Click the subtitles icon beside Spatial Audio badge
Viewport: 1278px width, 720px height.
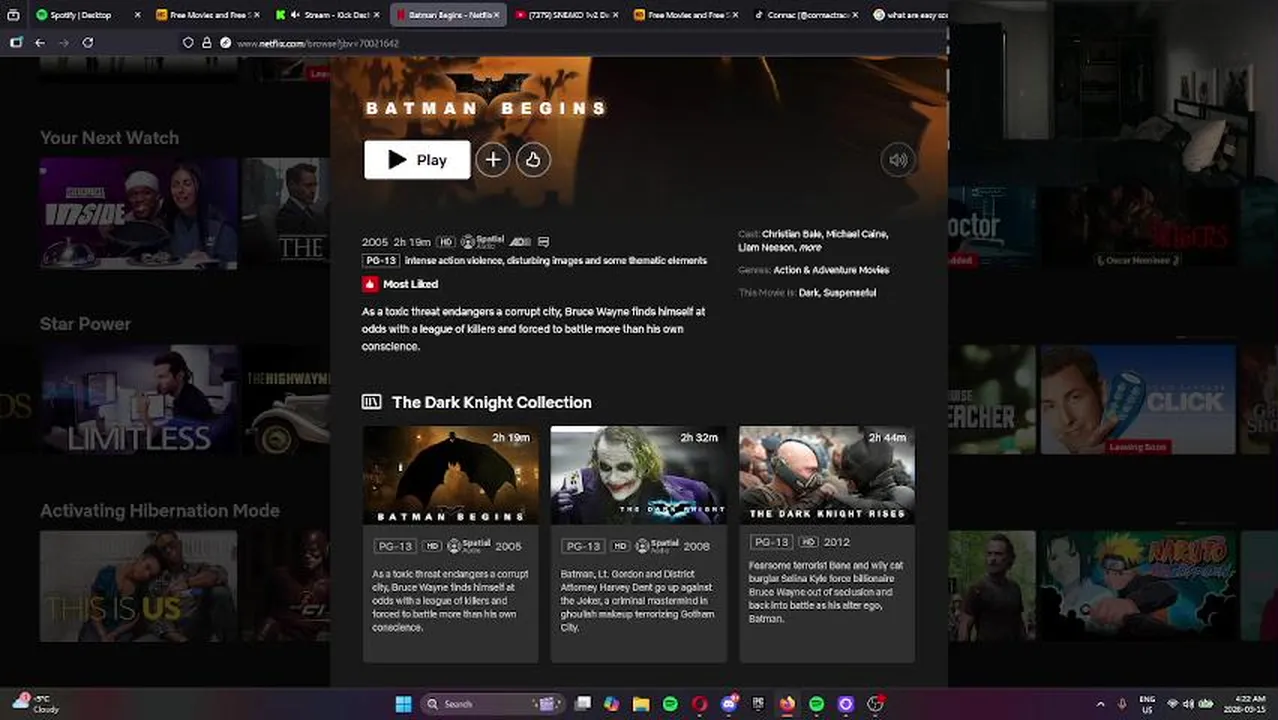(543, 242)
